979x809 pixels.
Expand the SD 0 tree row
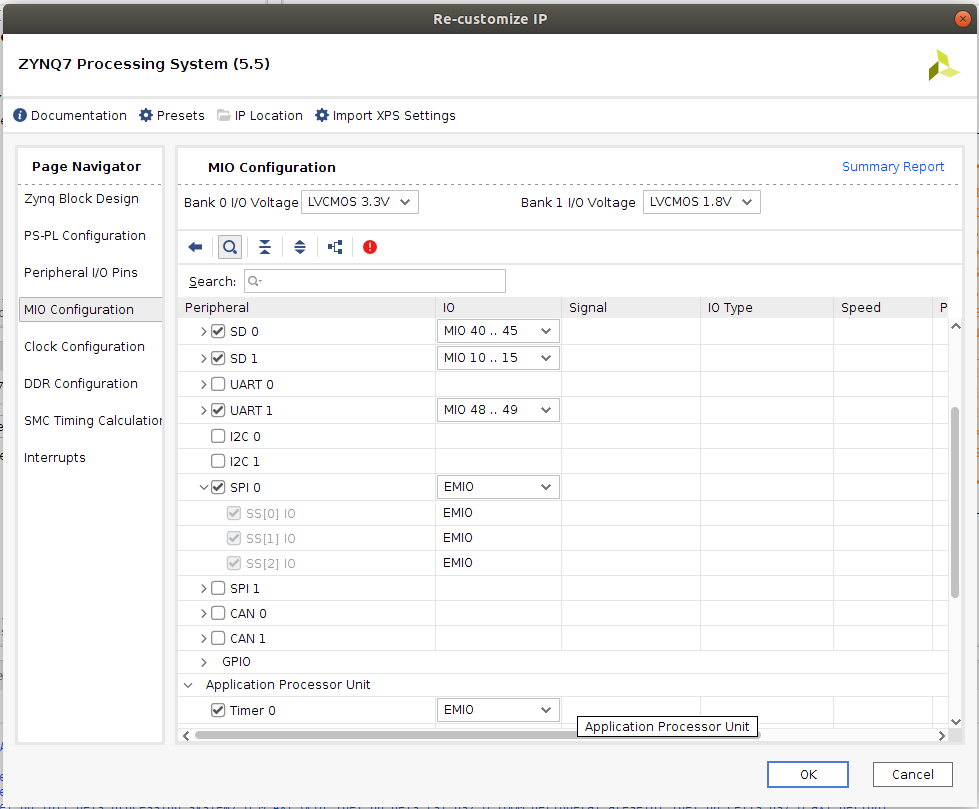204,331
